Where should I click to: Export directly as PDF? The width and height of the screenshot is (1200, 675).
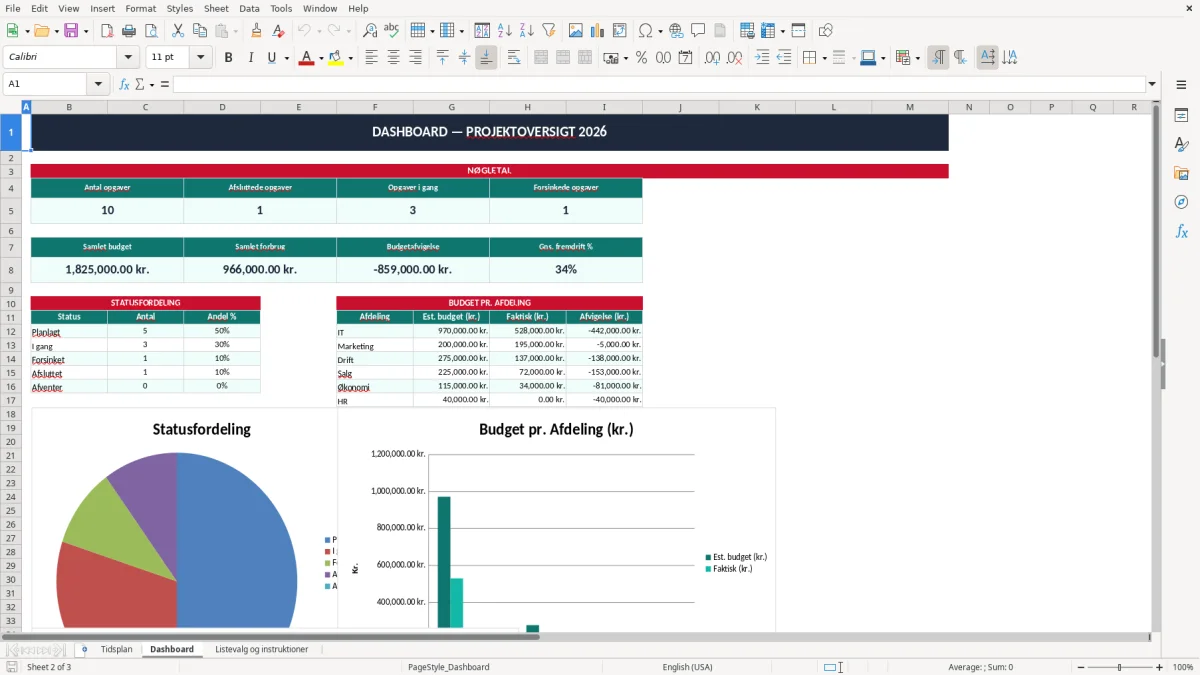click(107, 31)
